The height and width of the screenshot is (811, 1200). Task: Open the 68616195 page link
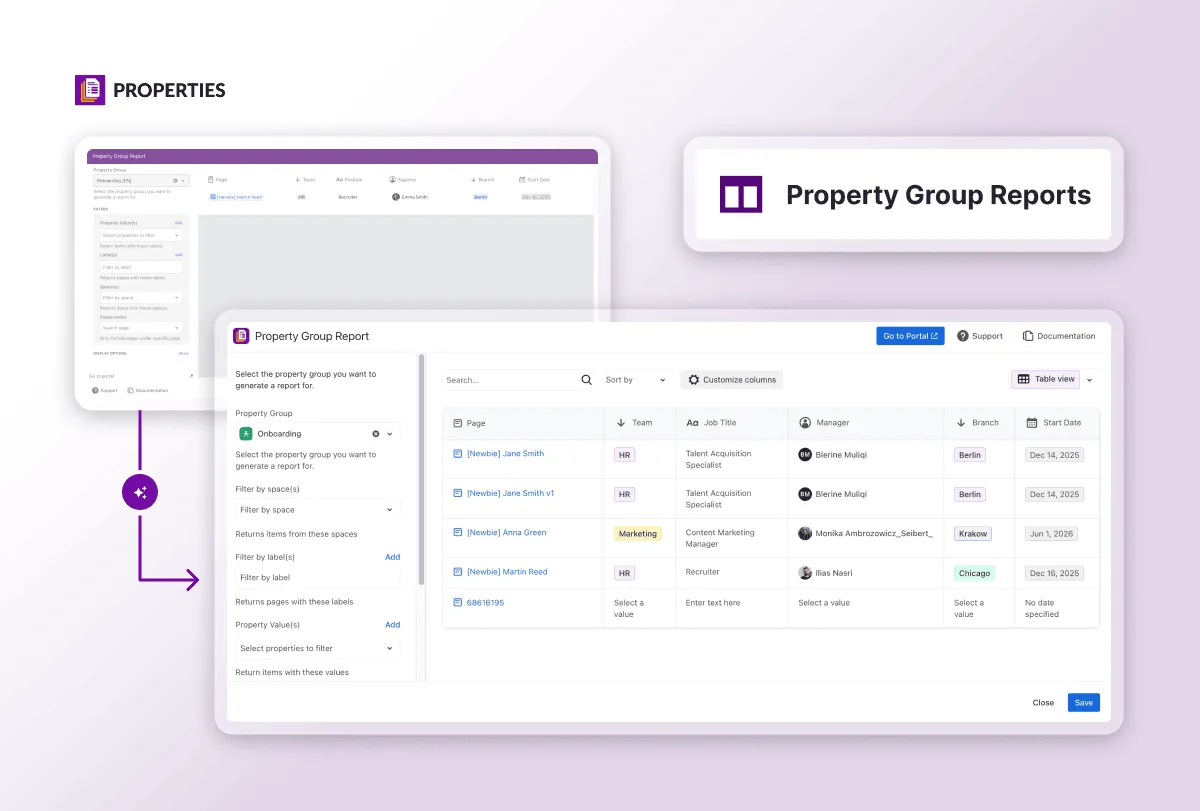pos(485,603)
